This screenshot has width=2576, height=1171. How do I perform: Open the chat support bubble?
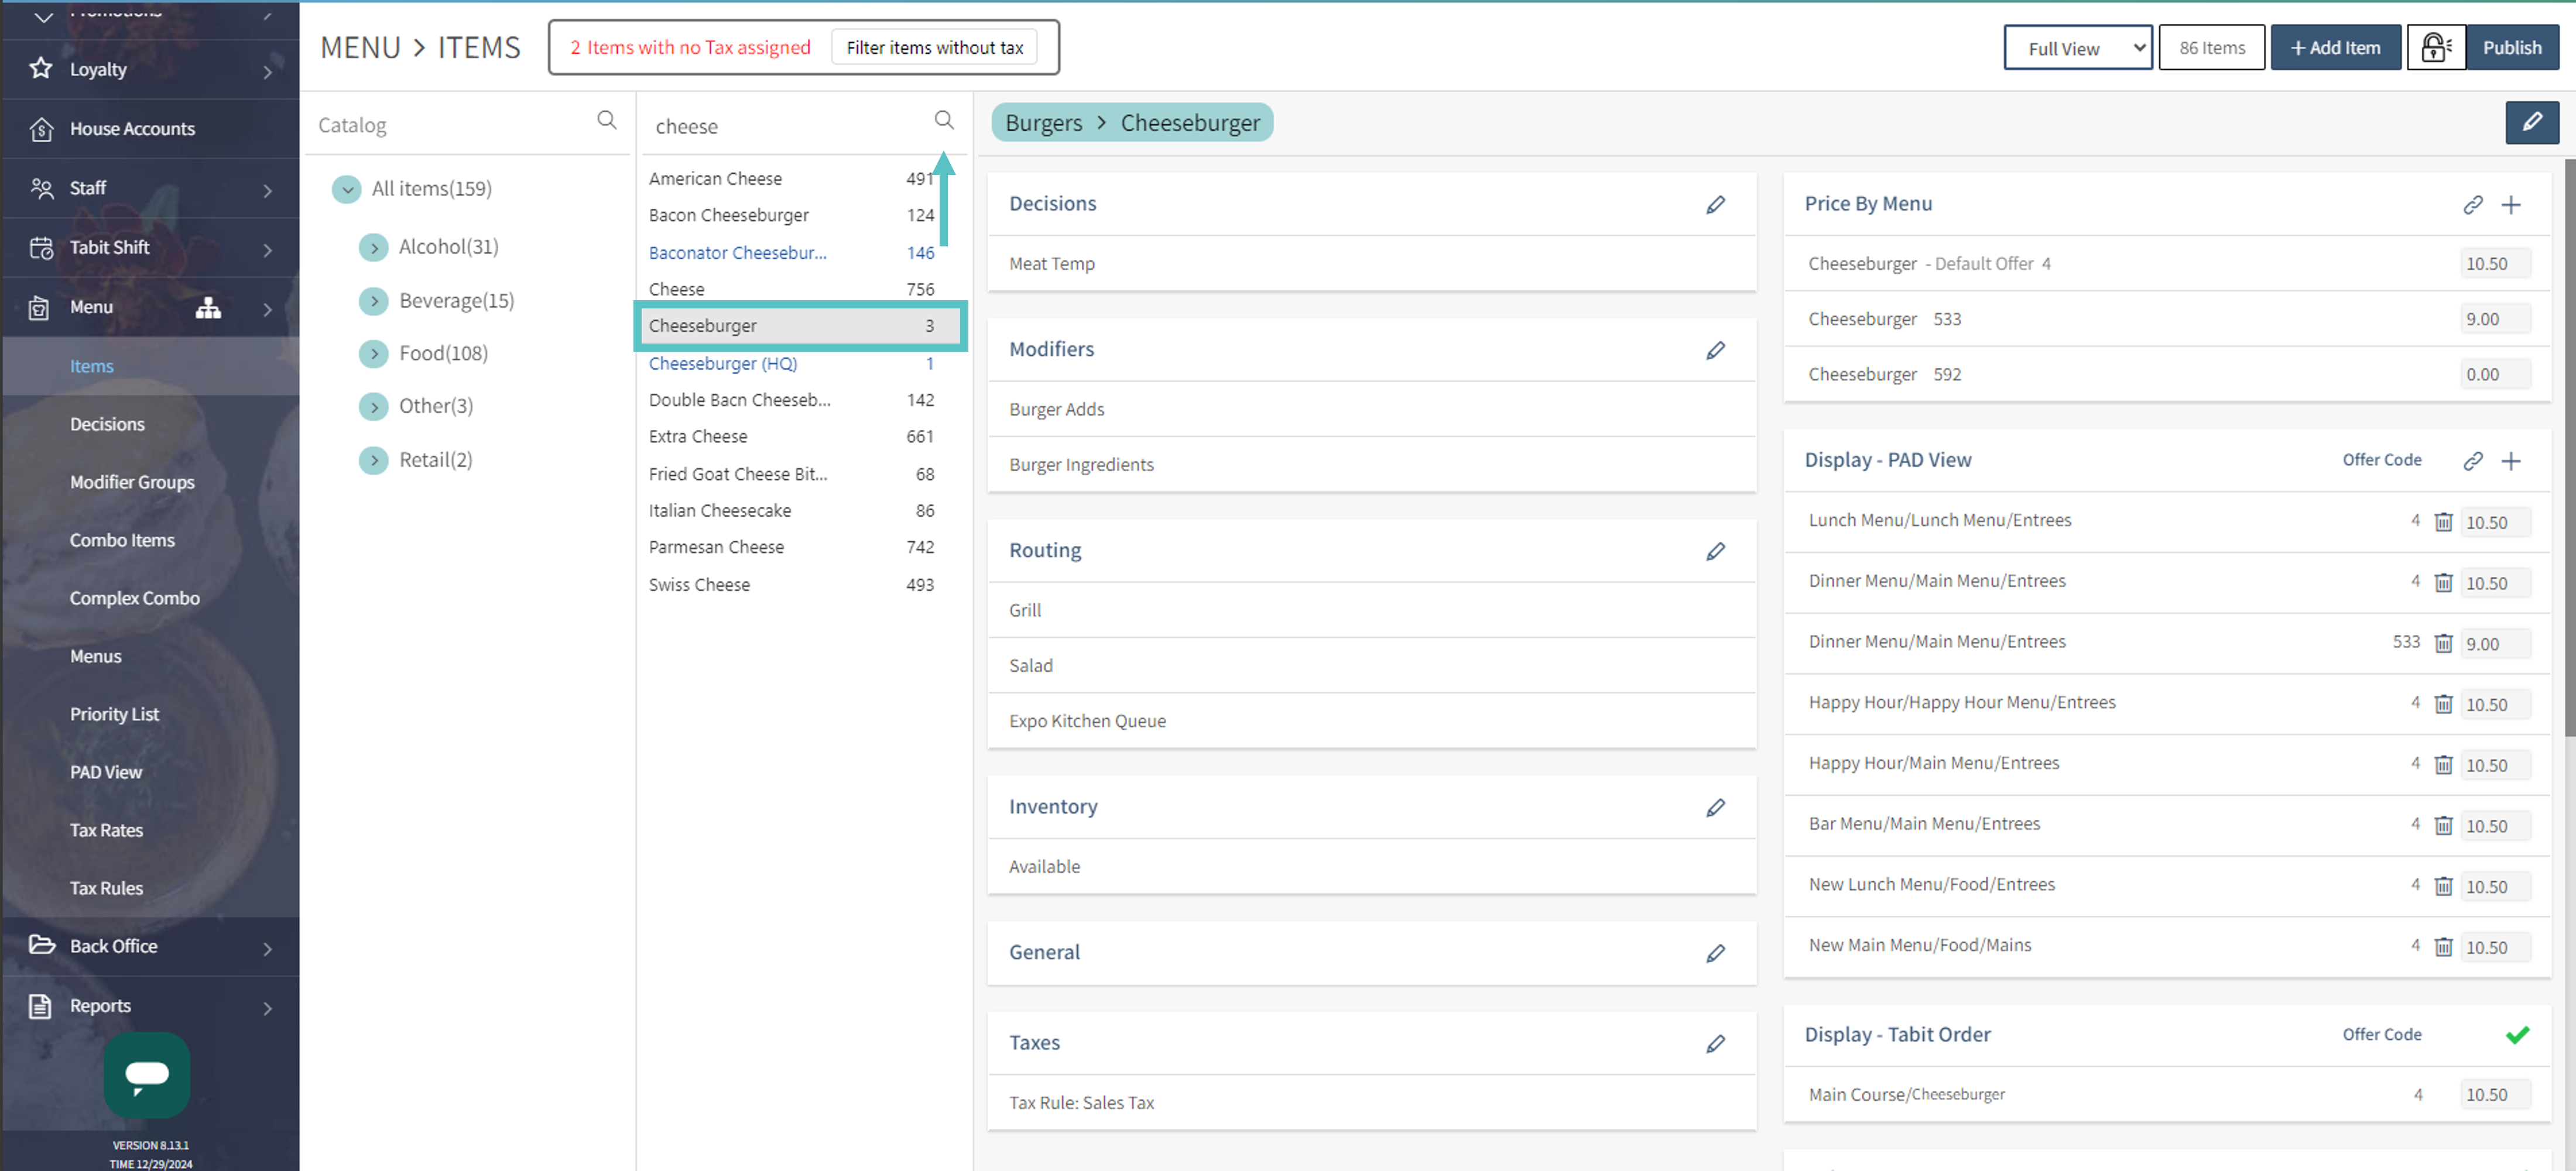pyautogui.click(x=147, y=1075)
